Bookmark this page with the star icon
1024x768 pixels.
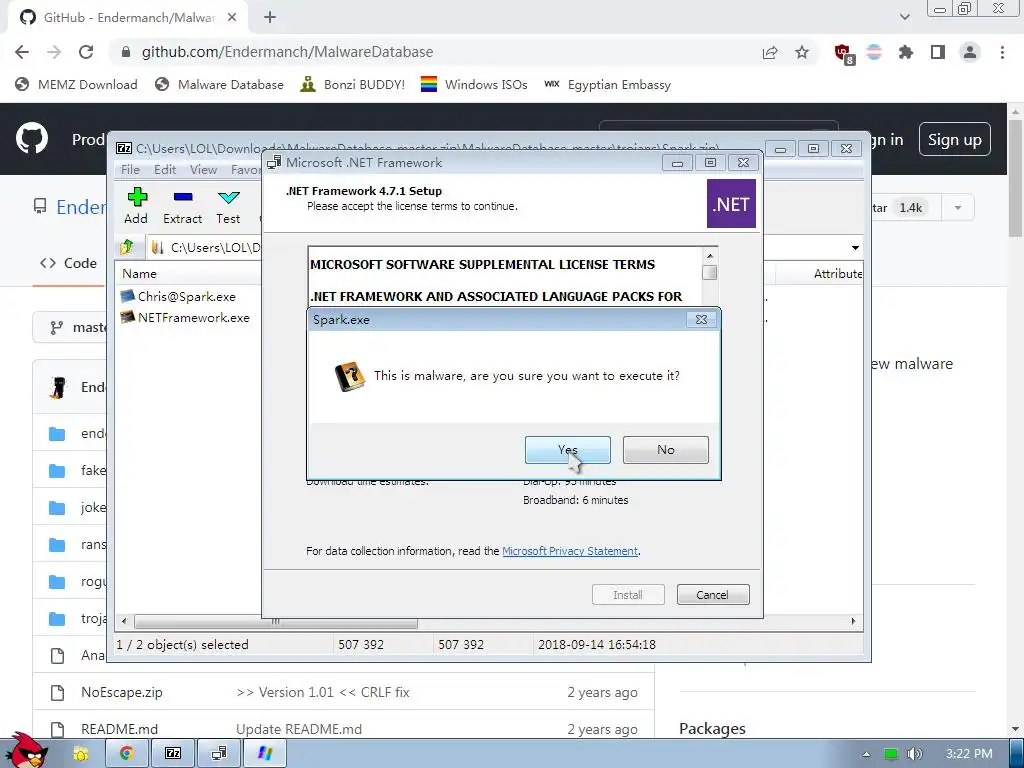pos(802,52)
